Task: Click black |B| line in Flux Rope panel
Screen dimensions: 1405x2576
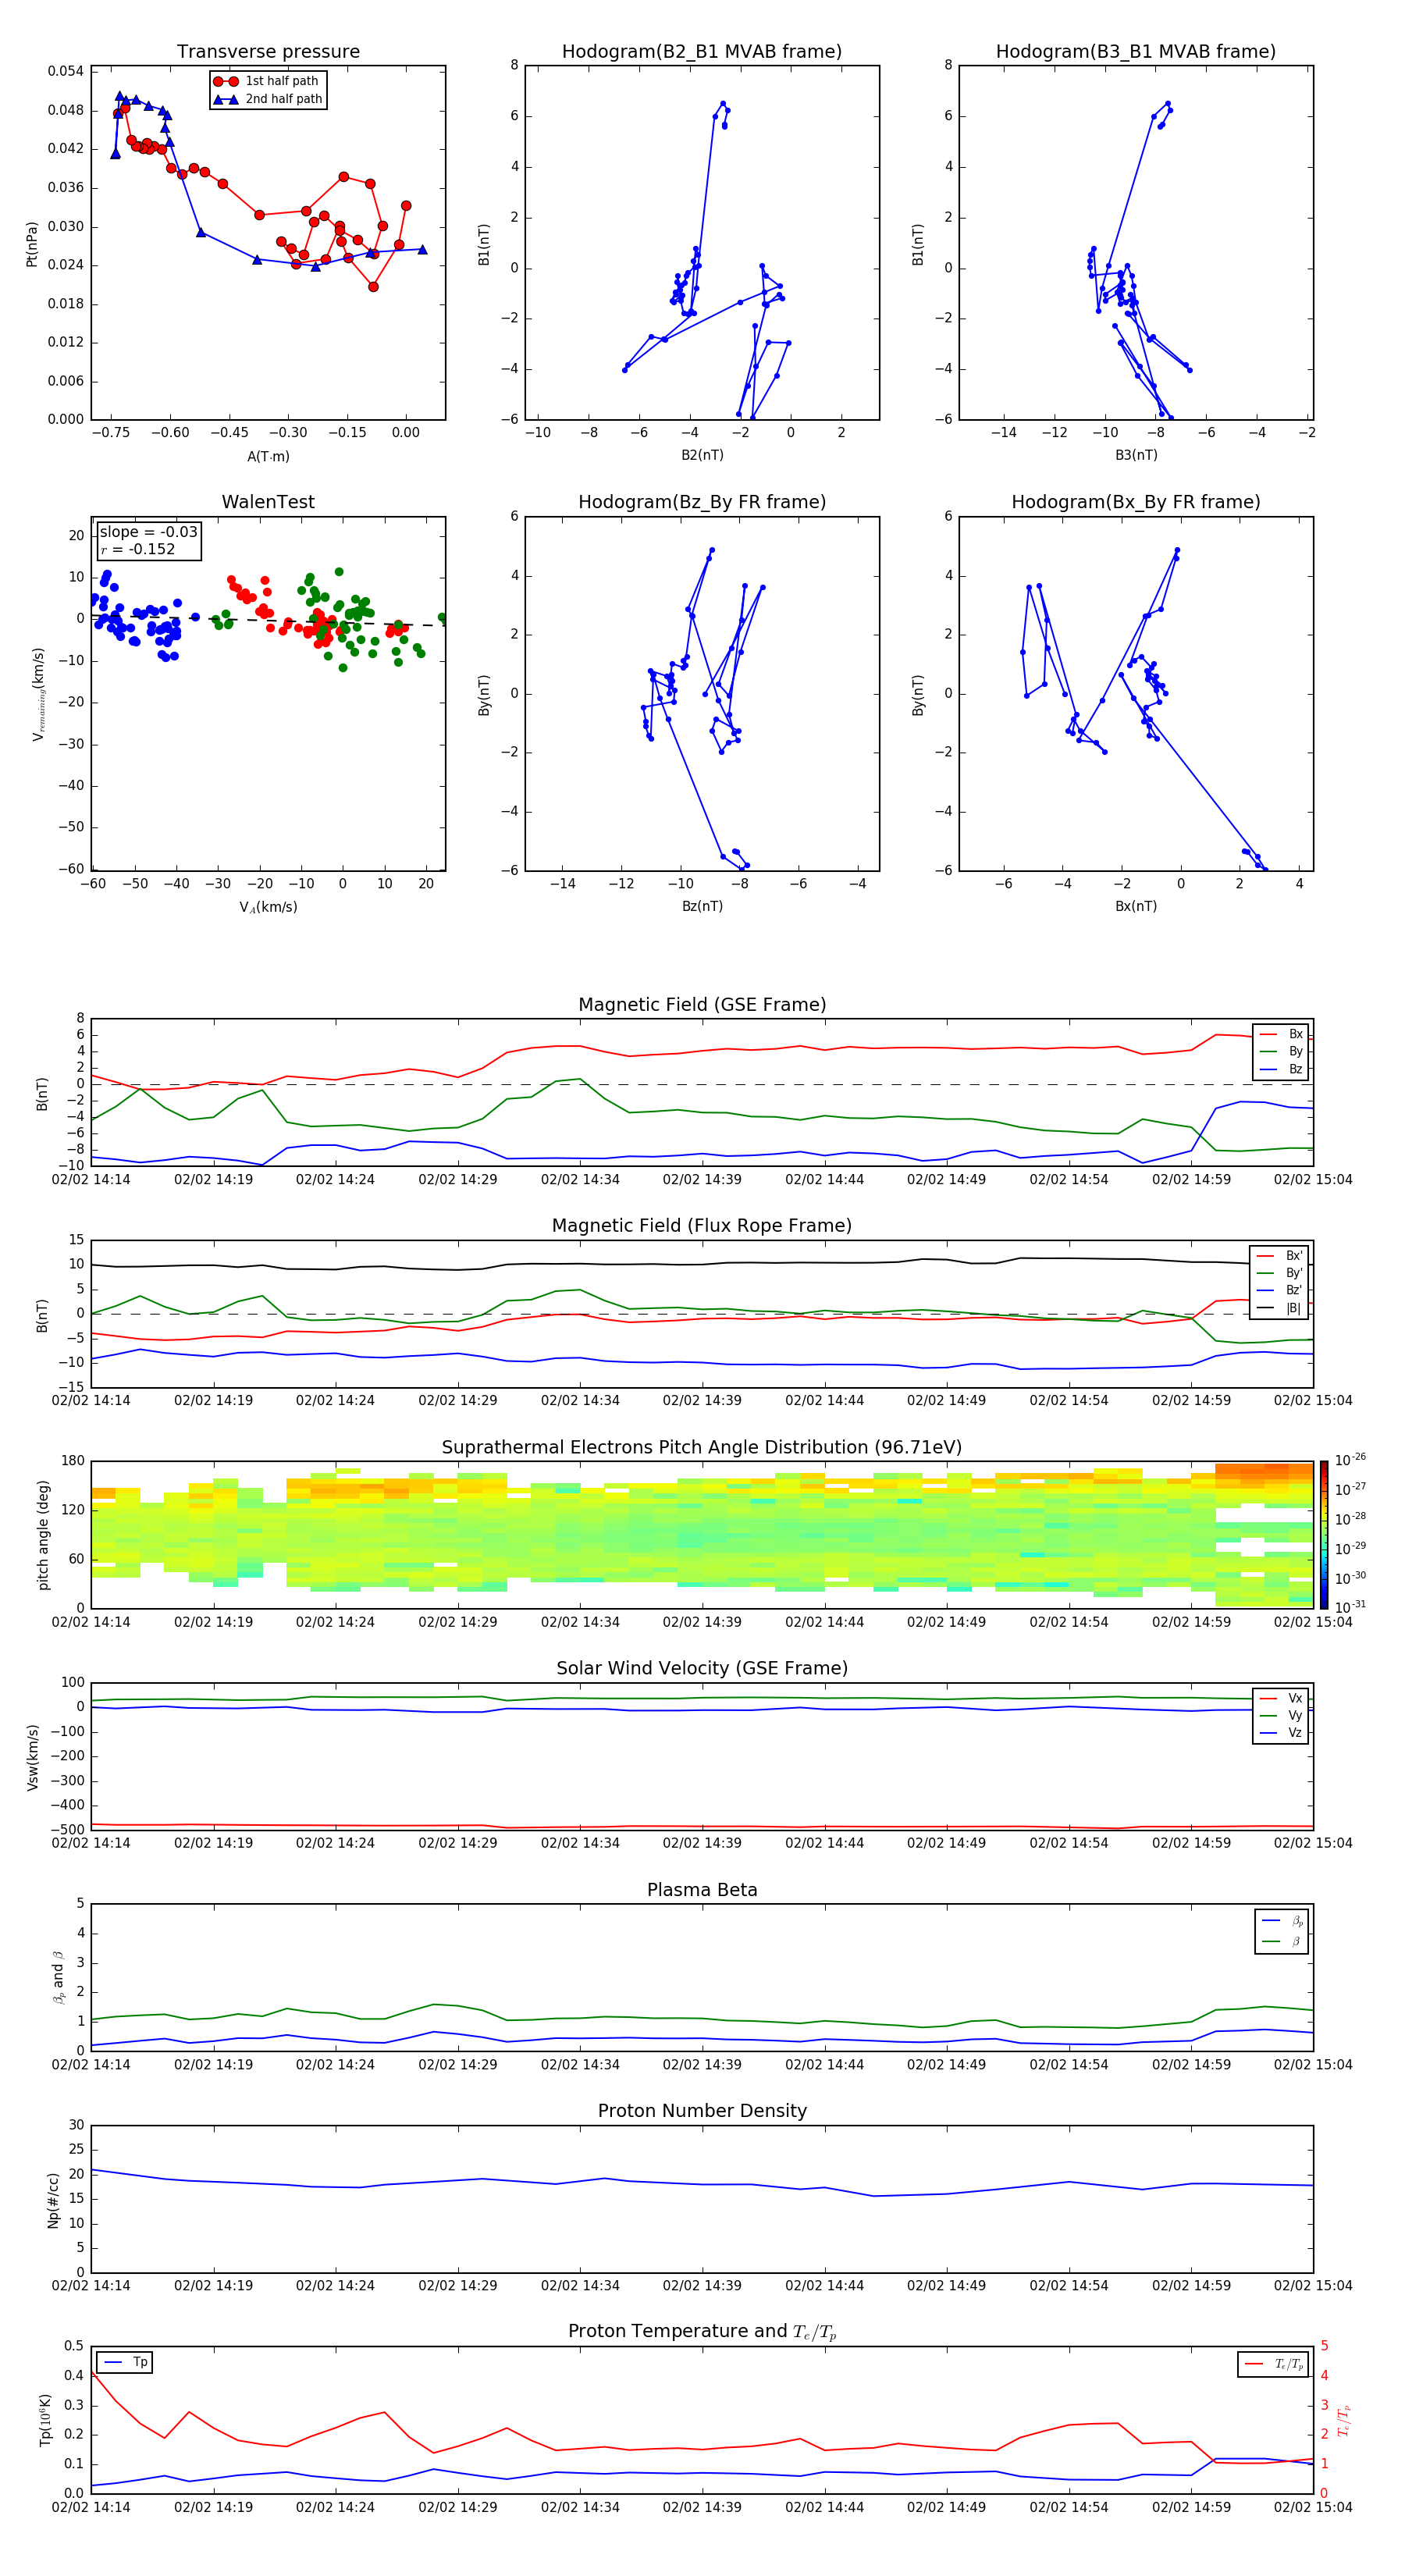Action: pyautogui.click(x=702, y=1264)
